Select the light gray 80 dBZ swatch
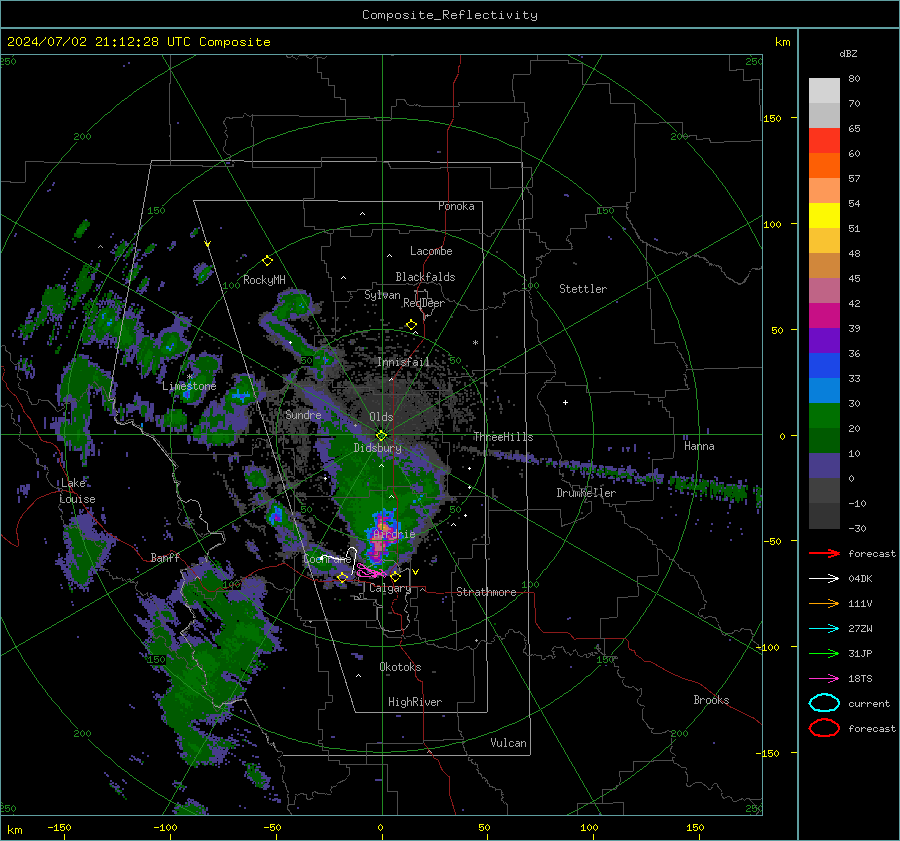 [824, 90]
